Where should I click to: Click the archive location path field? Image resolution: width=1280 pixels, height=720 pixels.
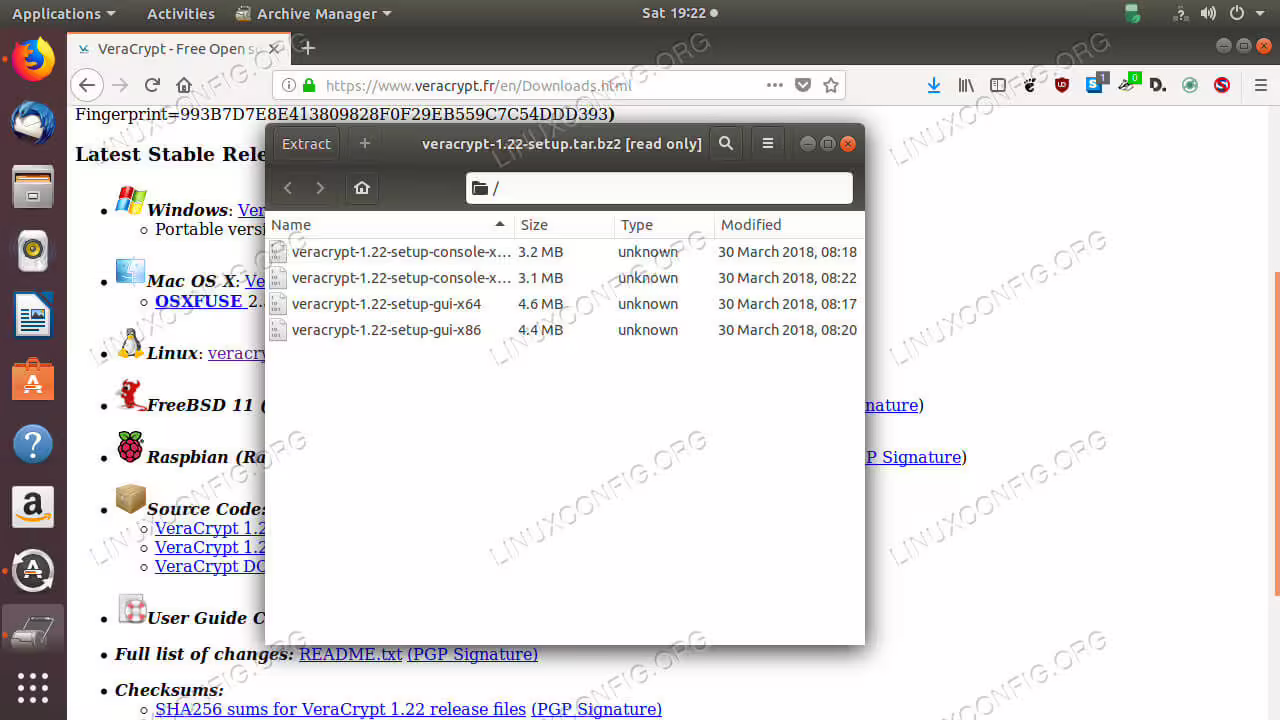coord(659,188)
